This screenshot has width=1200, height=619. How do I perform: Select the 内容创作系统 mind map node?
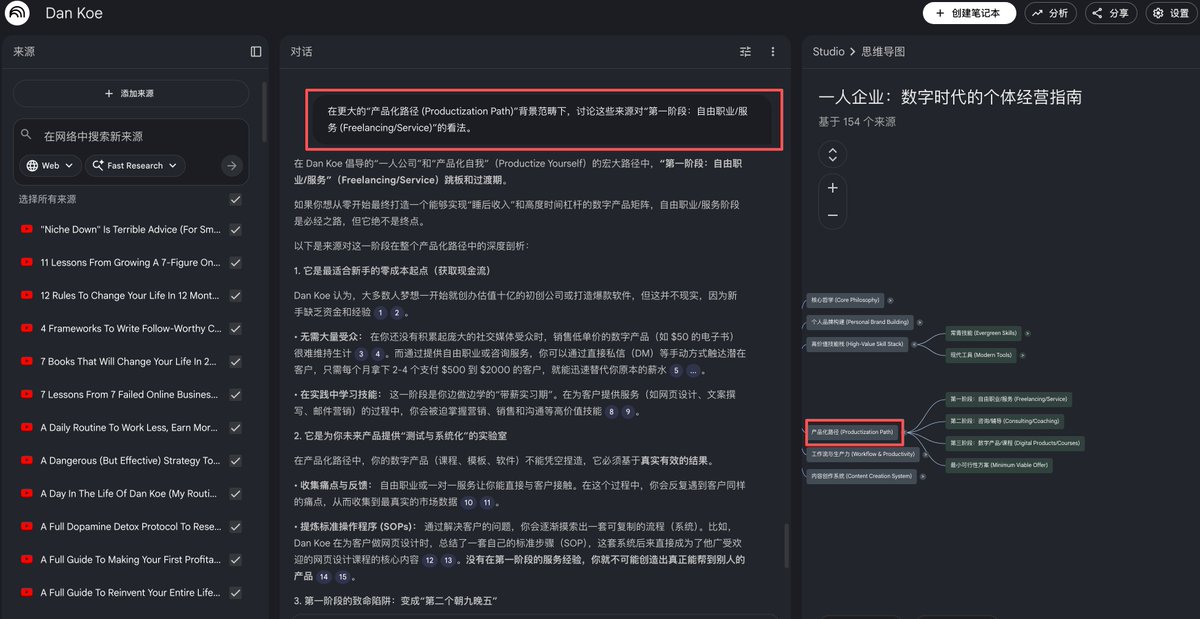pyautogui.click(x=862, y=477)
